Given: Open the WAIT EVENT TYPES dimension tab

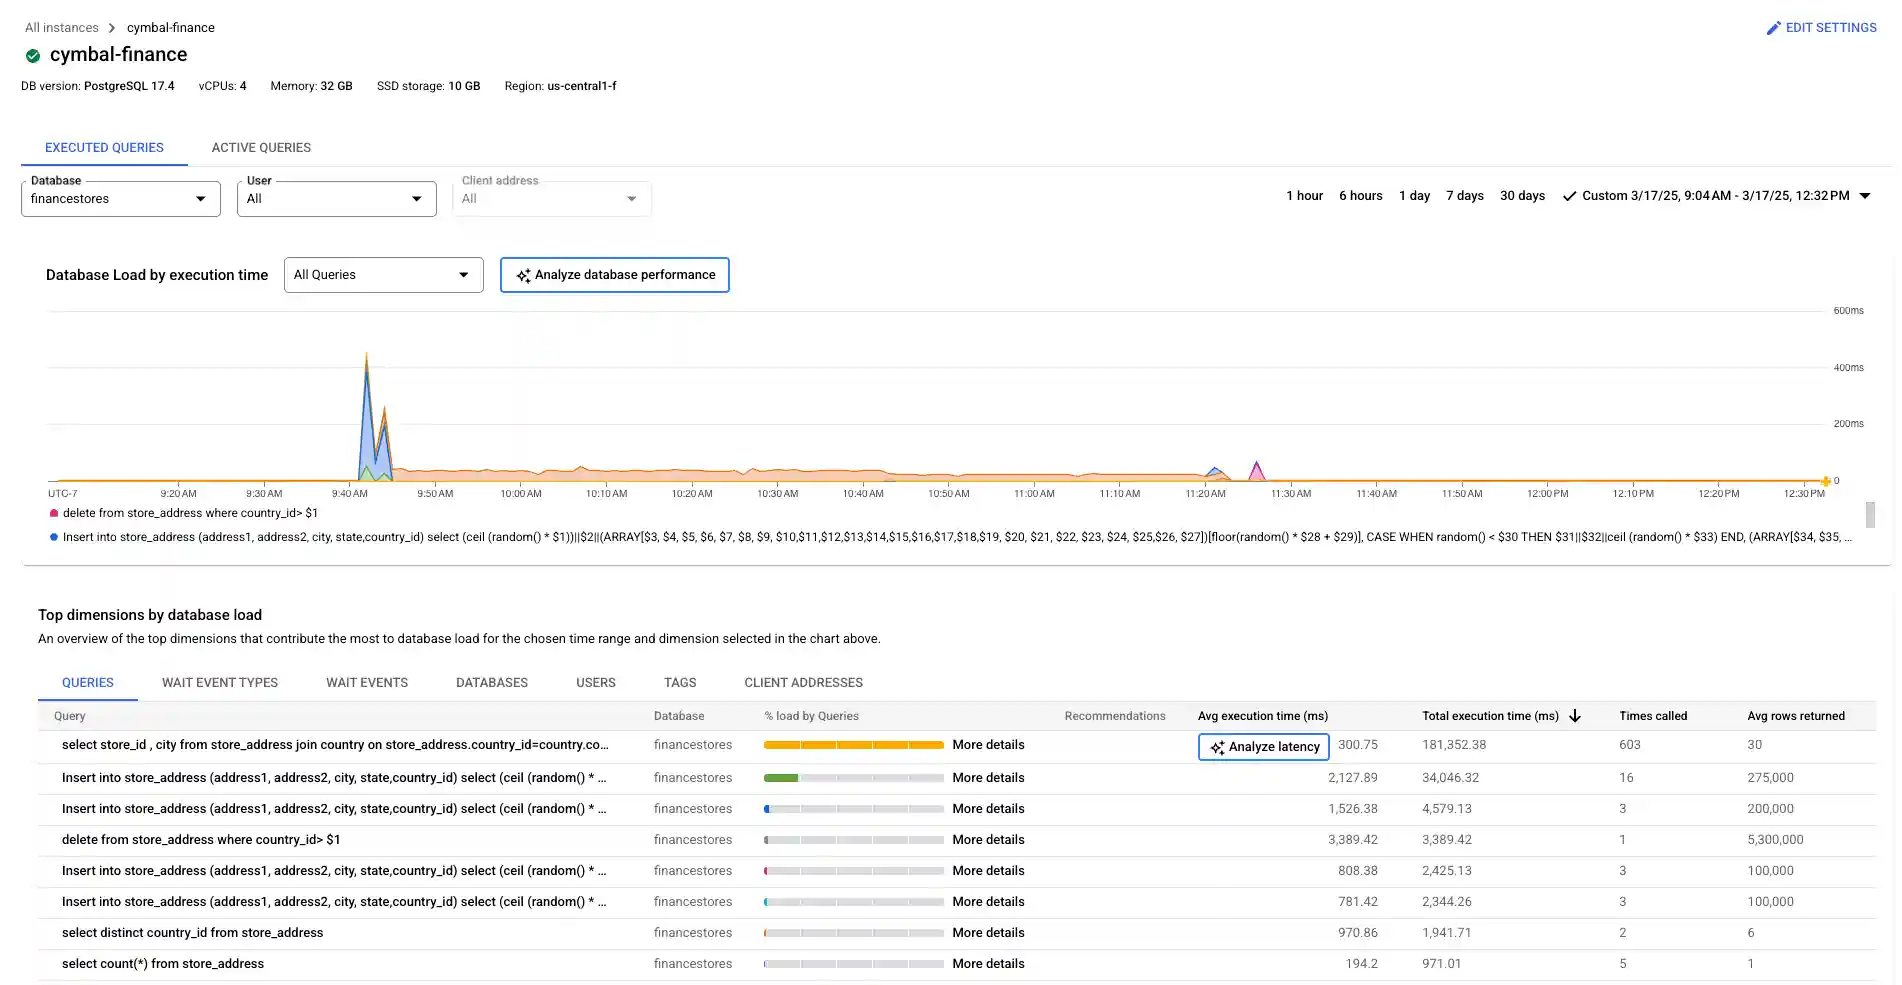Looking at the screenshot, I should tap(219, 682).
